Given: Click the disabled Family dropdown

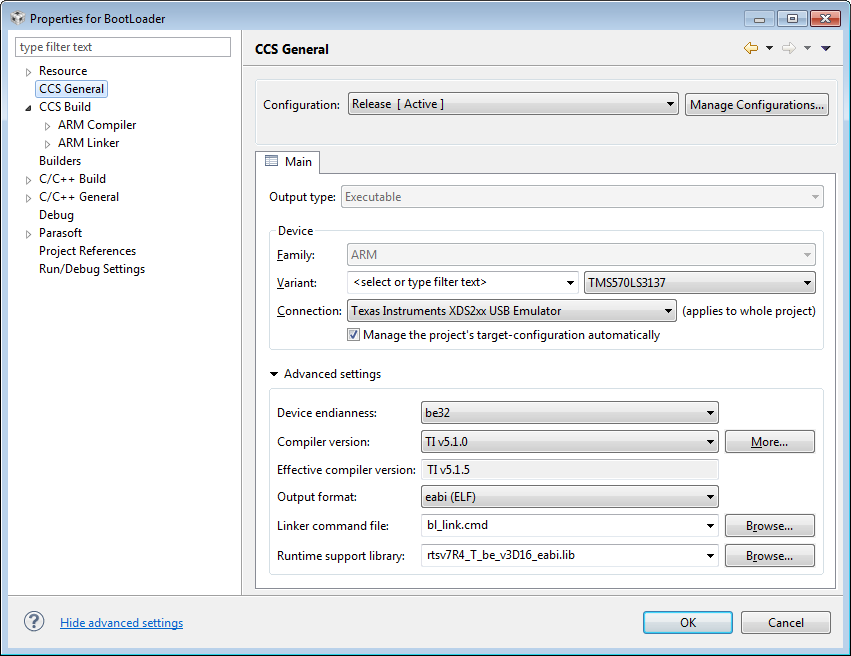Looking at the screenshot, I should 581,254.
